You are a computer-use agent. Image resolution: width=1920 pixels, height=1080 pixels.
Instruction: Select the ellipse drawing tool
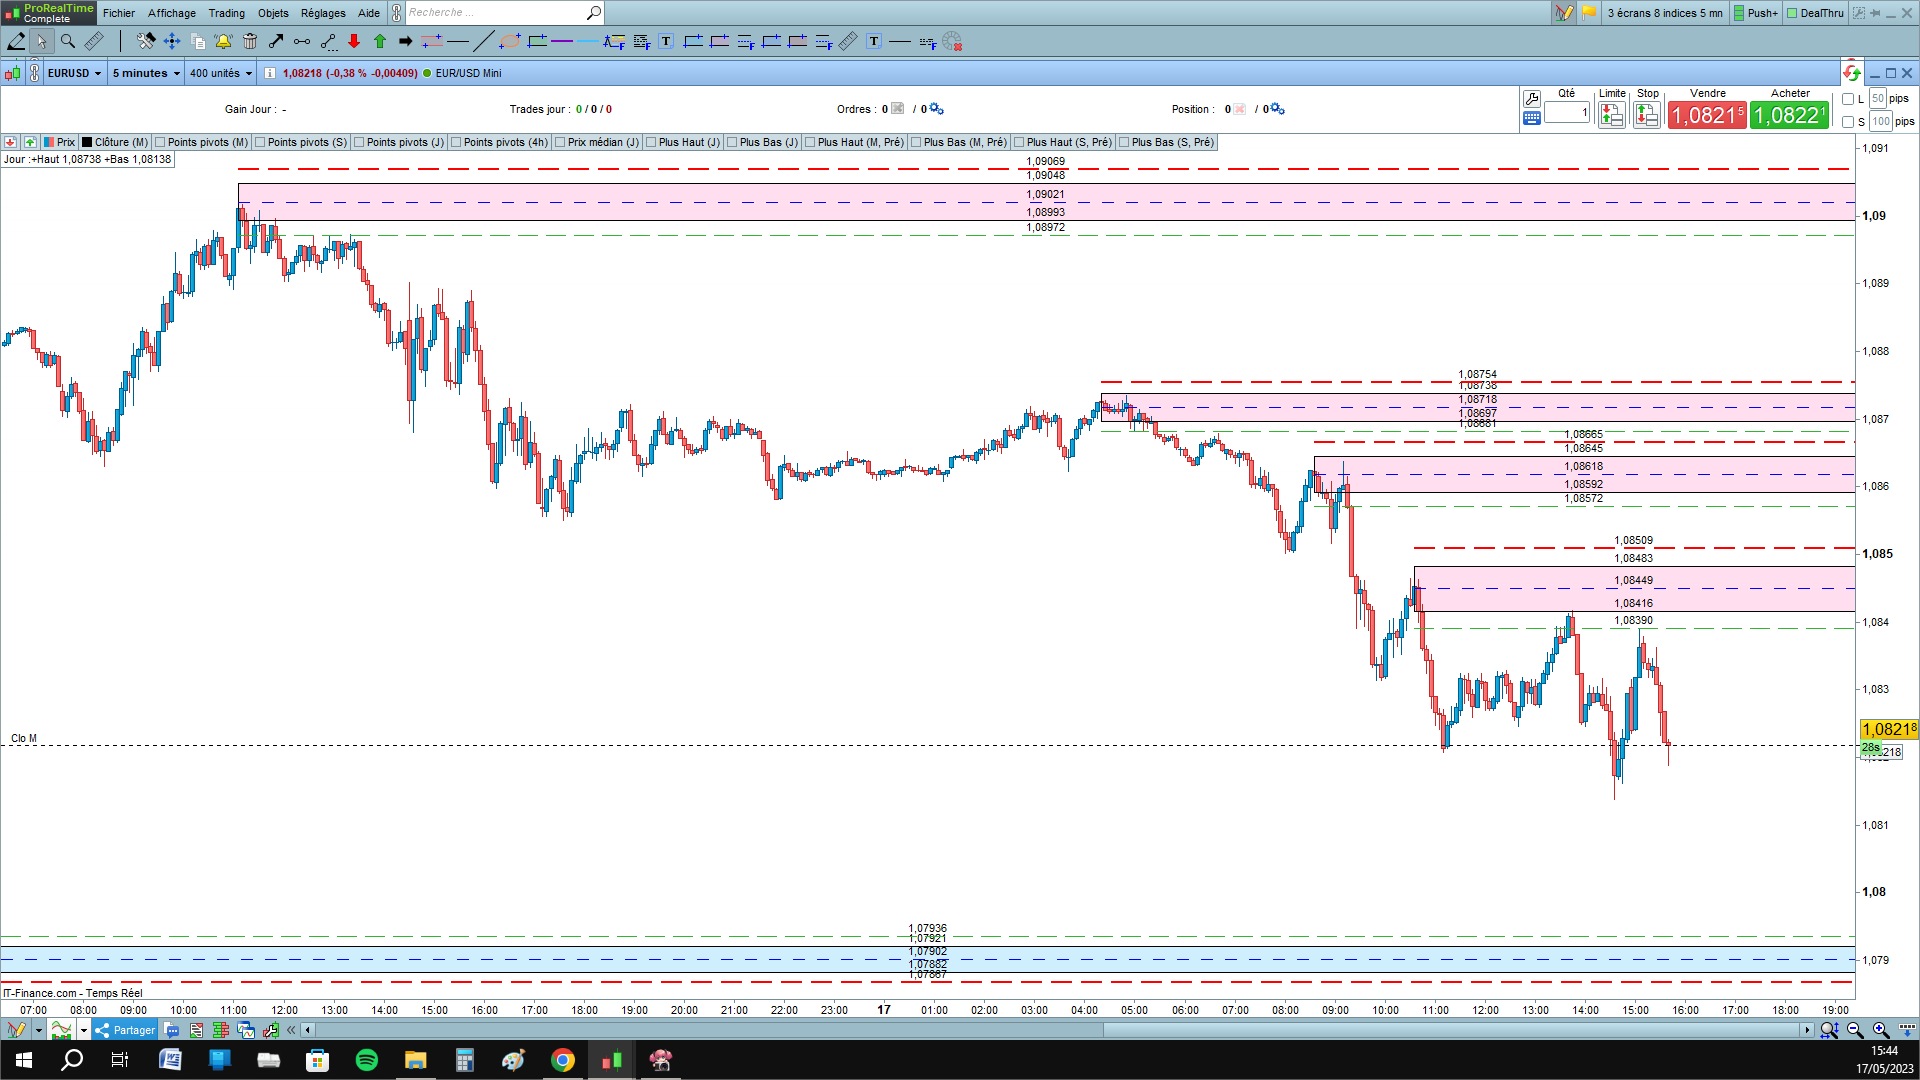click(x=510, y=41)
